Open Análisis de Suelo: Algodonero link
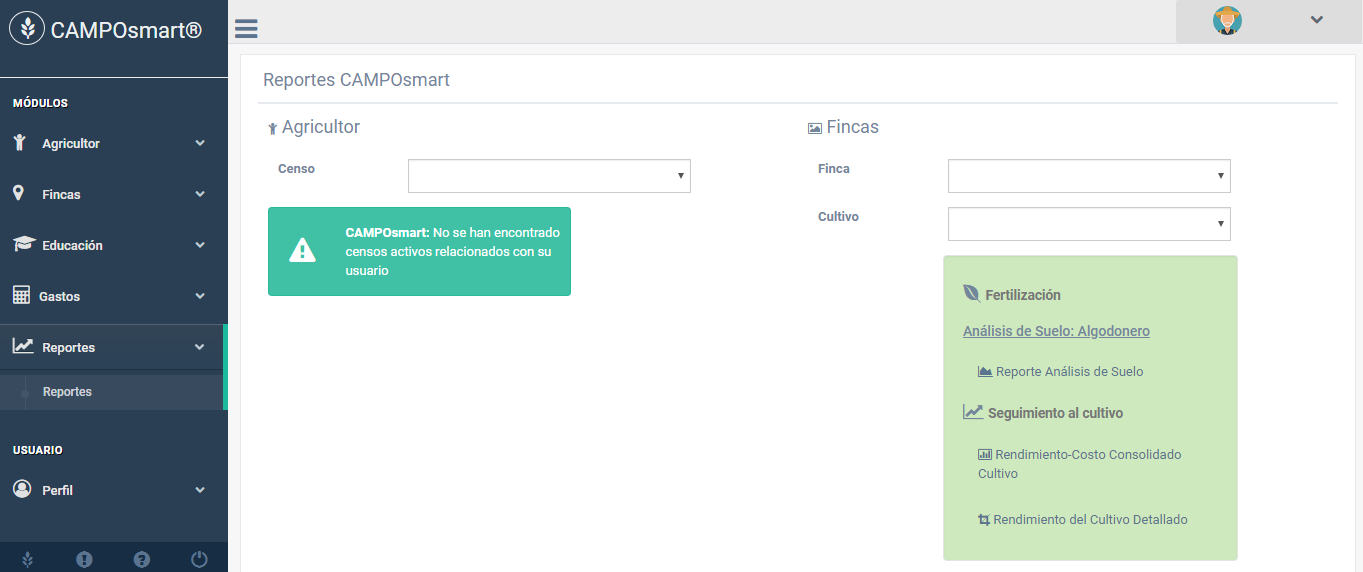 click(x=1056, y=331)
